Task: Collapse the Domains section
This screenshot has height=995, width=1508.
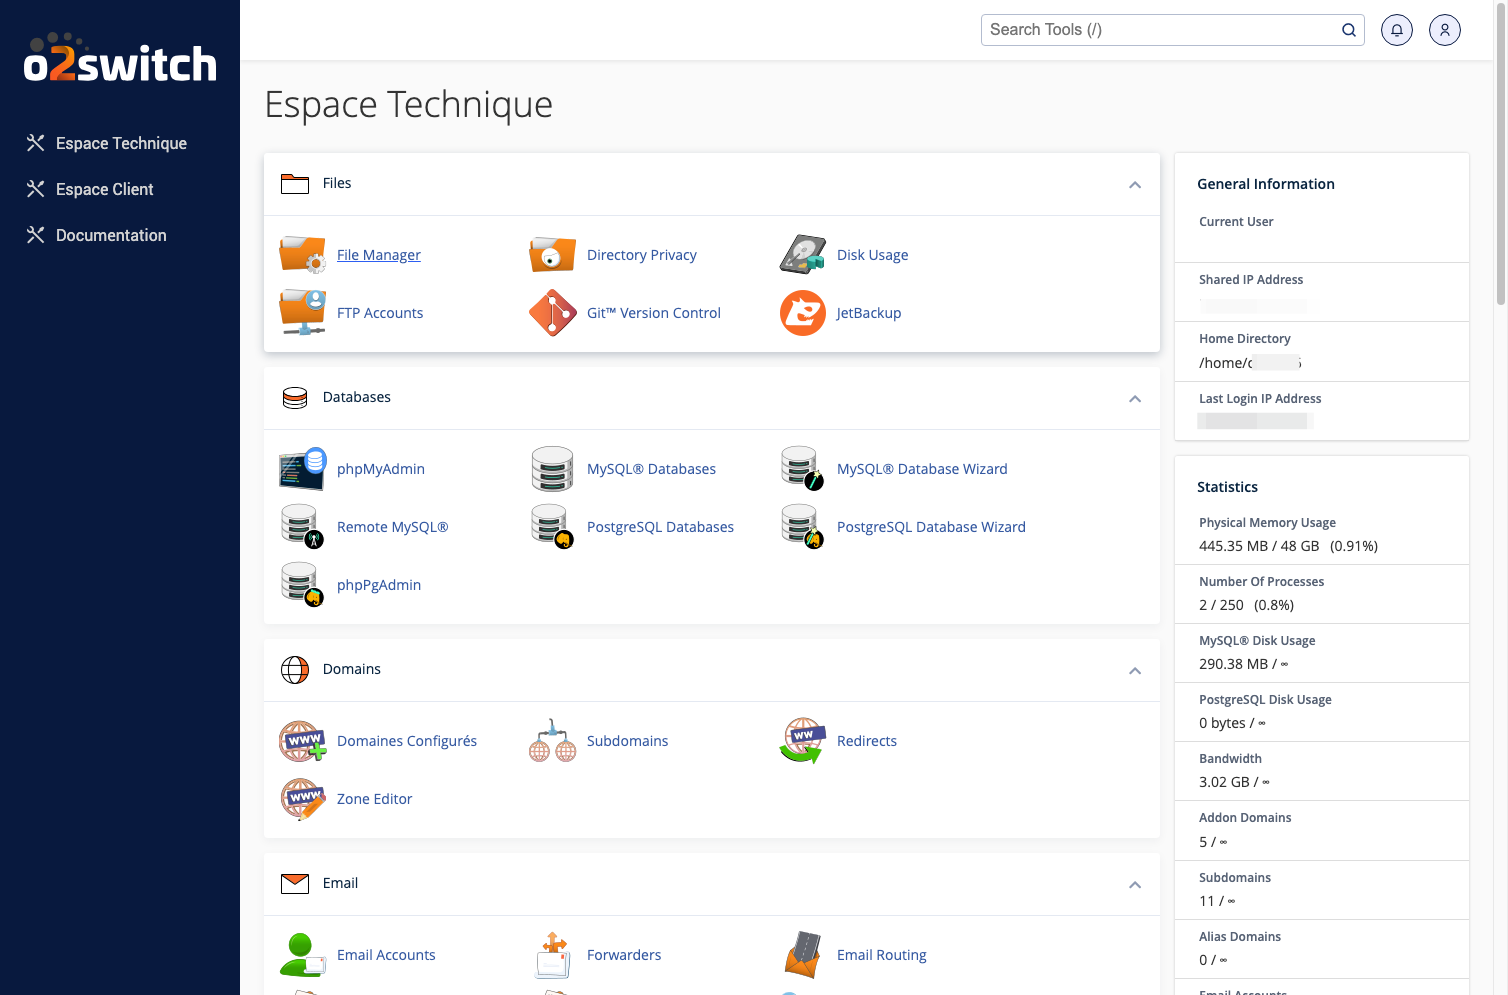Action: pyautogui.click(x=1135, y=671)
